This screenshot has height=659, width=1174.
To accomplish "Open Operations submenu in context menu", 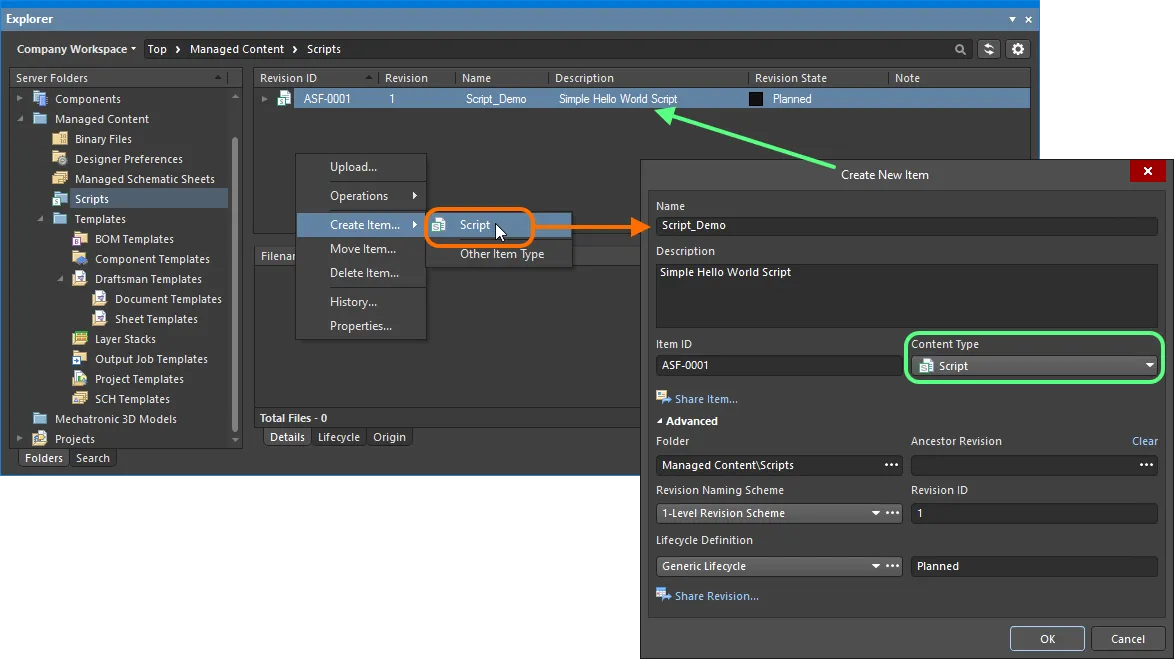I will [x=362, y=195].
